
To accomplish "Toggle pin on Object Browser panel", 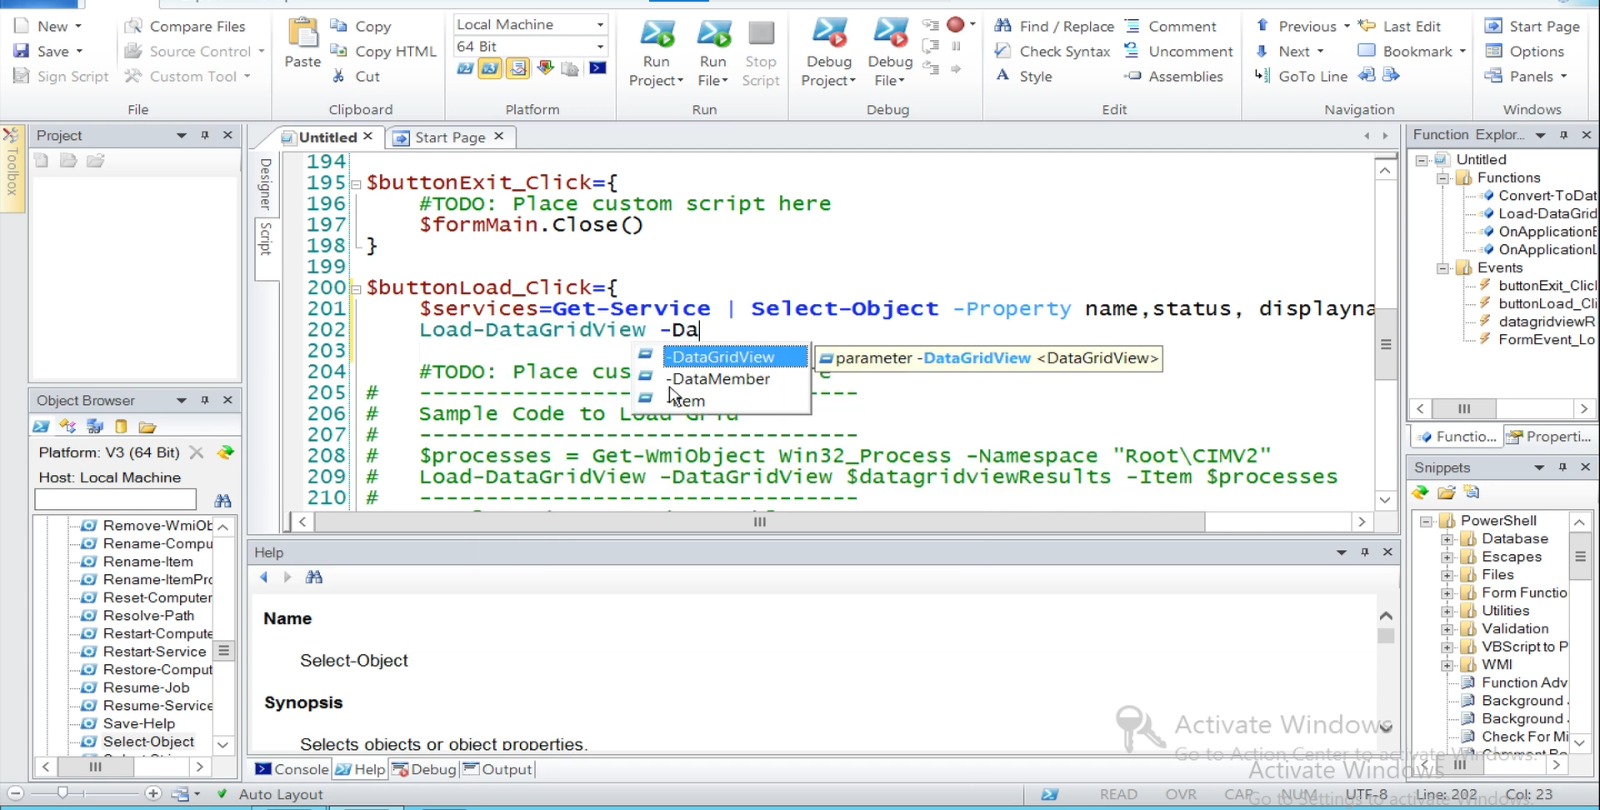I will pyautogui.click(x=205, y=400).
